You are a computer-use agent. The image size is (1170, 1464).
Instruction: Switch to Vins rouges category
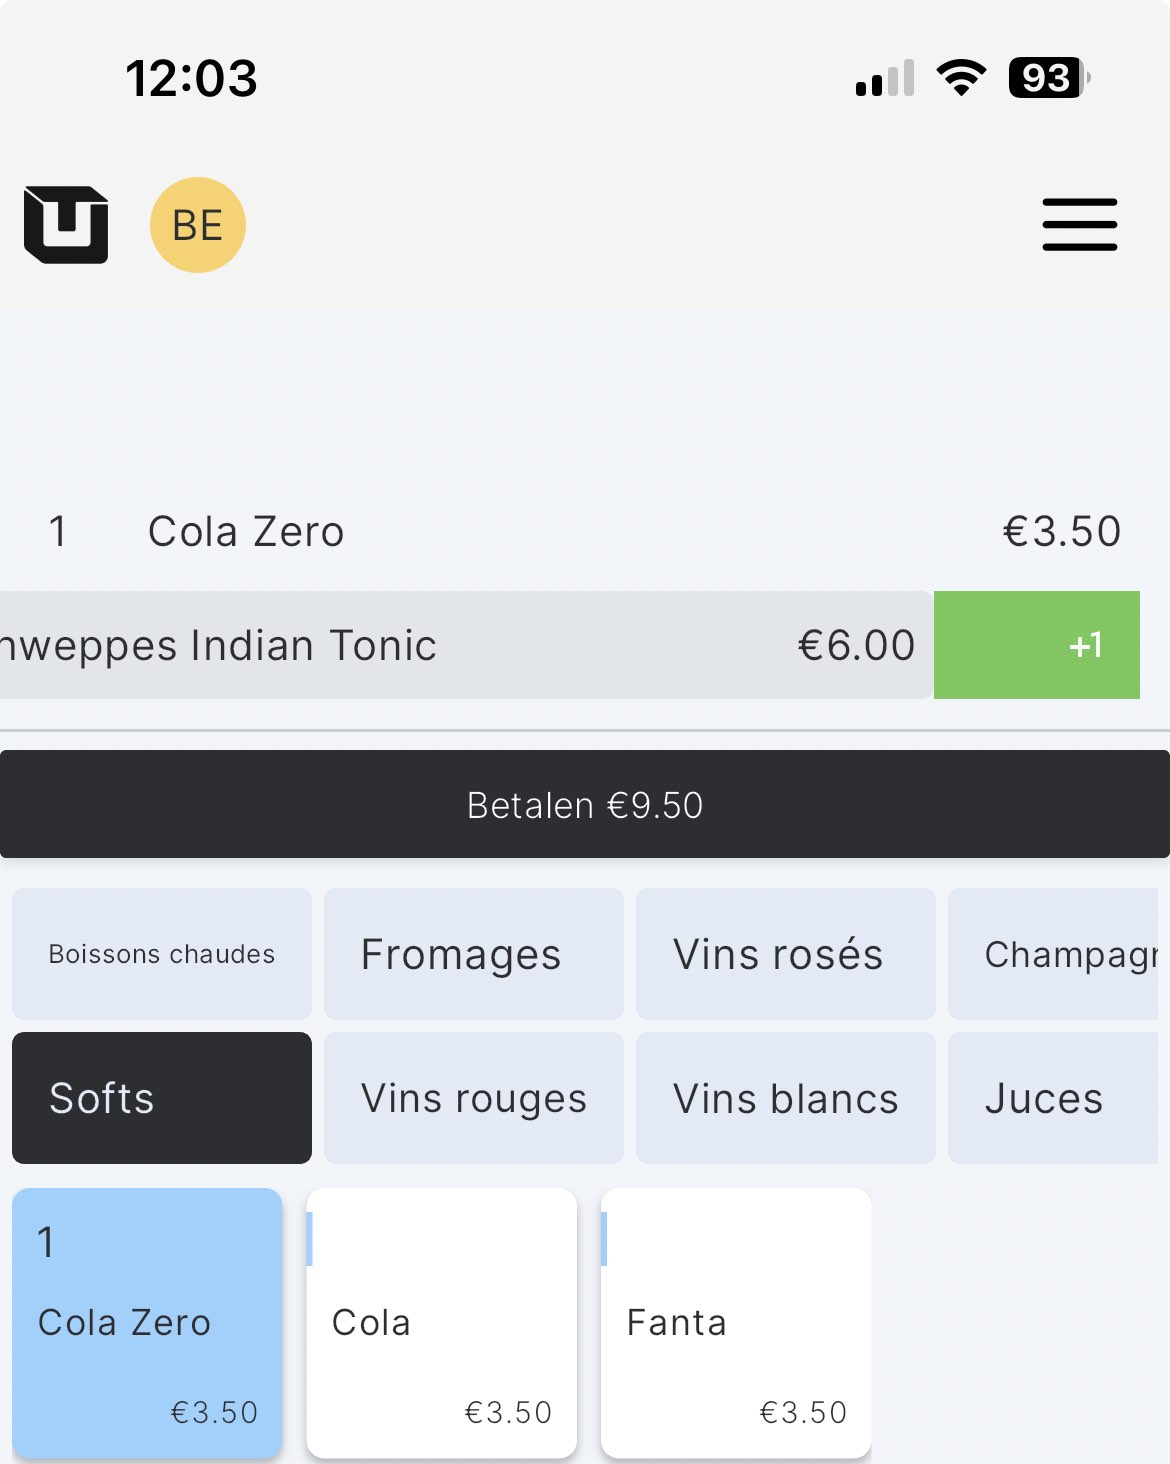click(x=474, y=1098)
